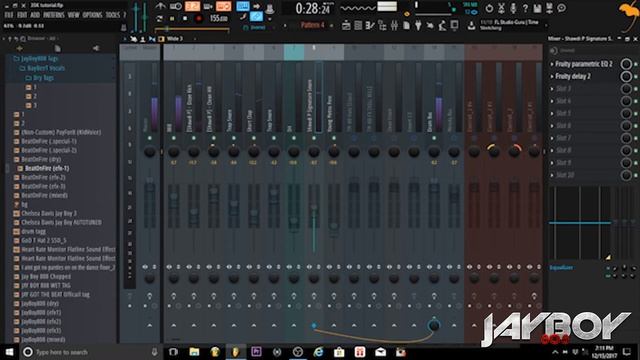Select 'Chelsea Davis Jay Boy 3' sample

click(49, 213)
